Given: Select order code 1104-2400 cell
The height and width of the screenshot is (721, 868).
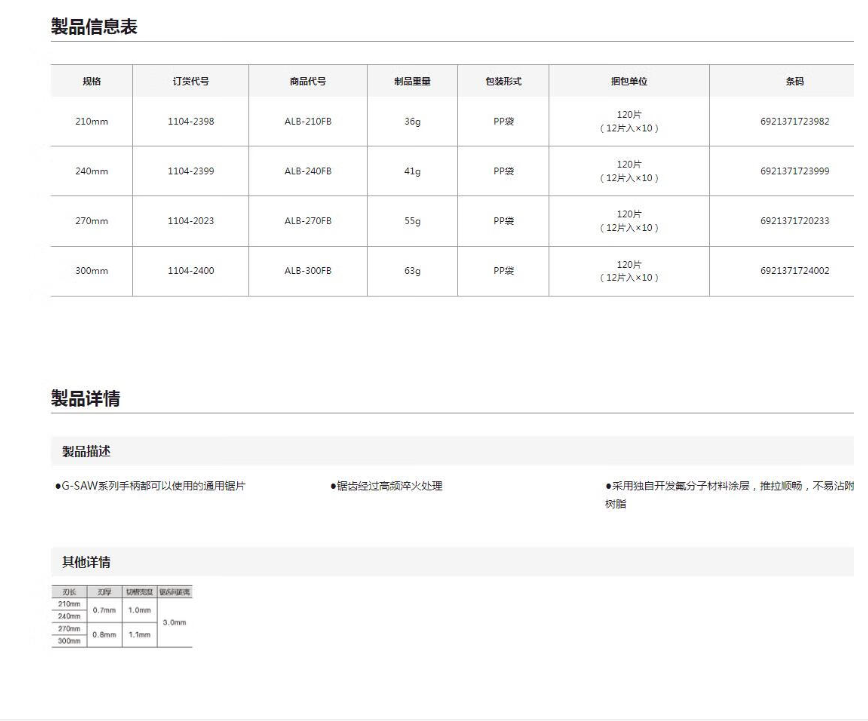Looking at the screenshot, I should coord(190,270).
